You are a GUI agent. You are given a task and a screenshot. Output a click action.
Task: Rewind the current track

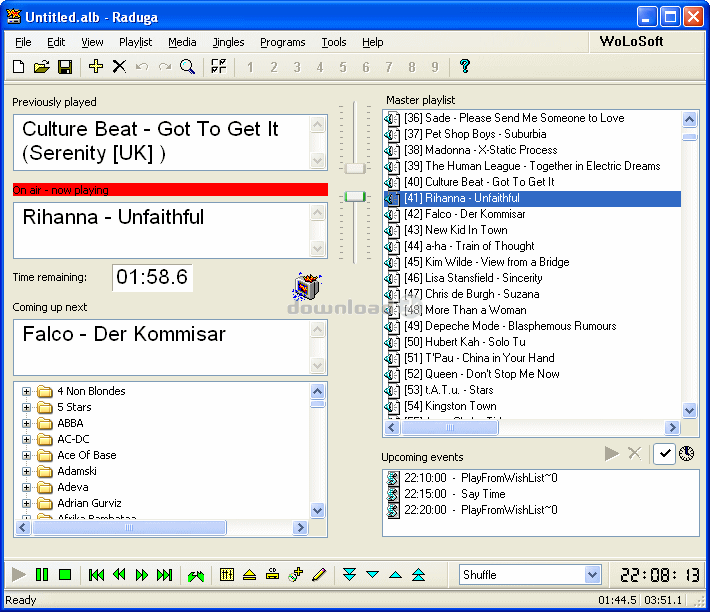119,575
